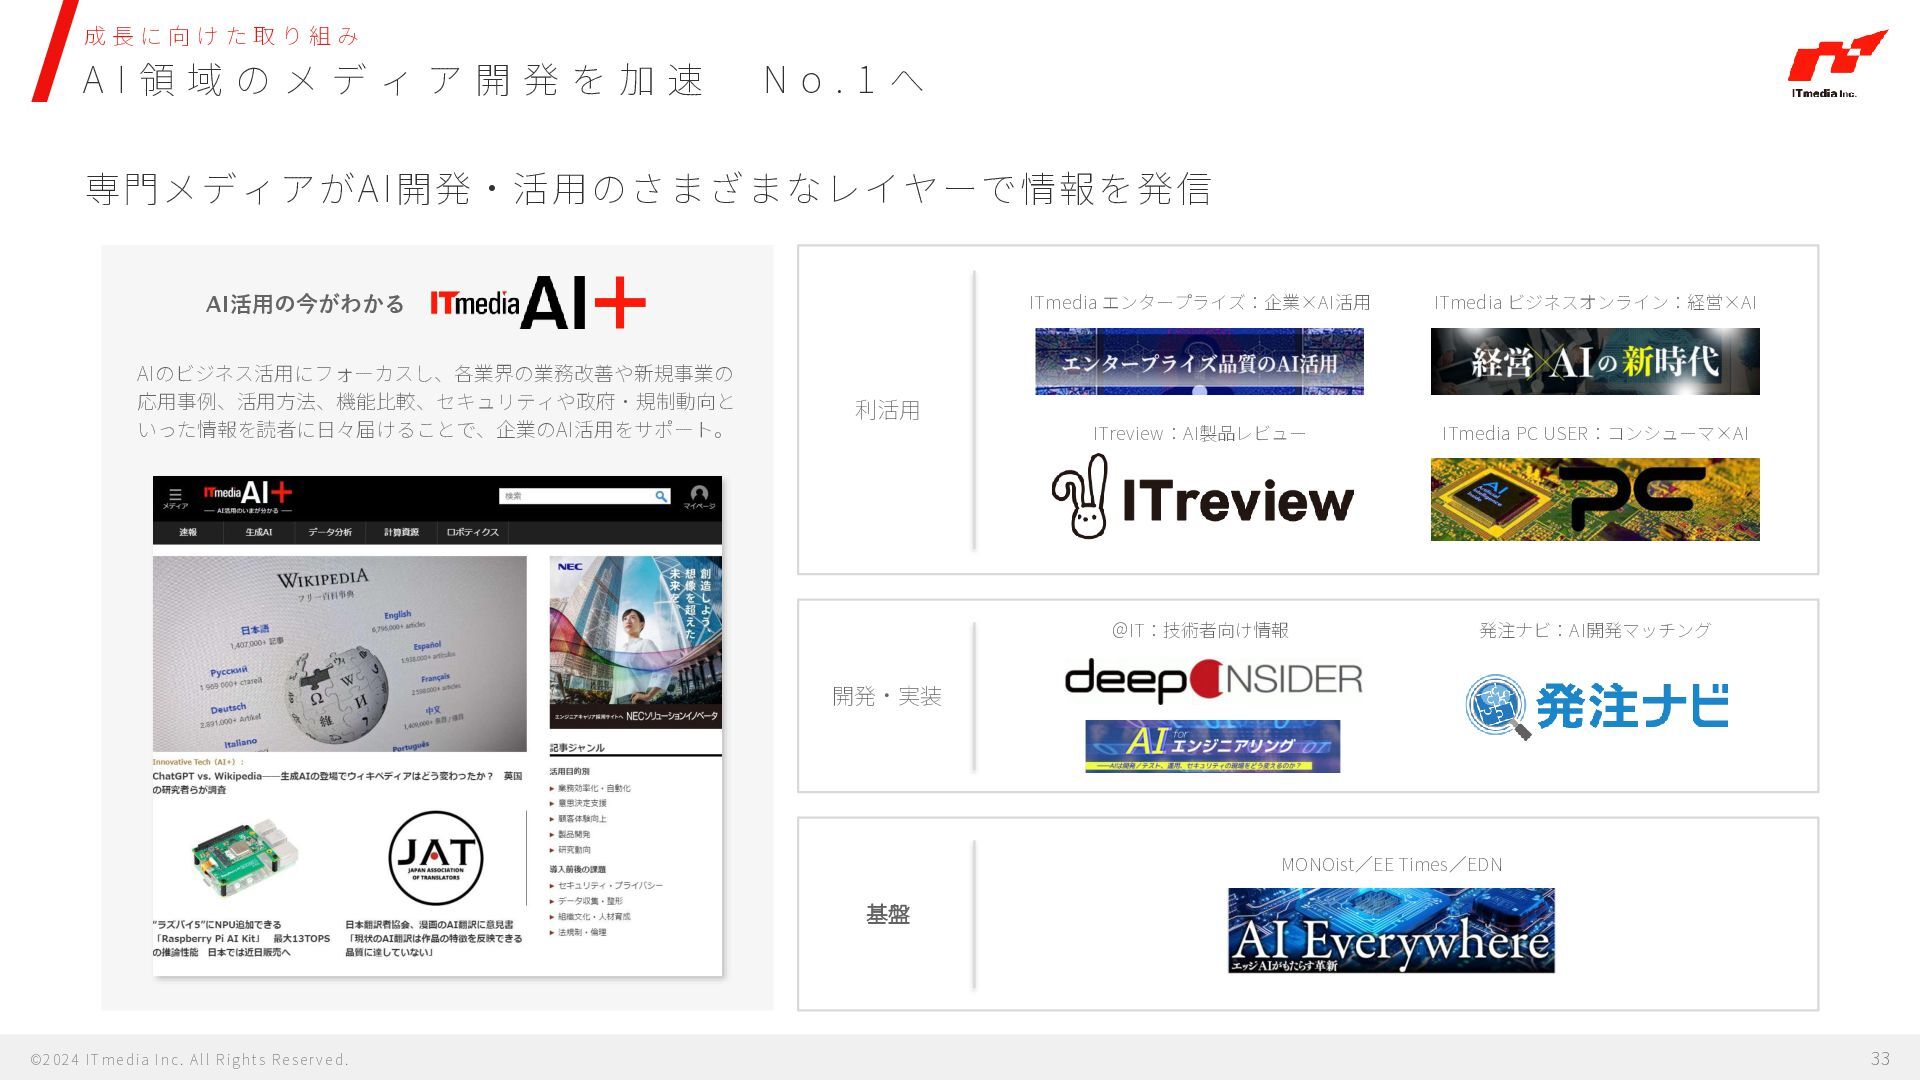Click 記事ジャンル sidebar heading

577,748
